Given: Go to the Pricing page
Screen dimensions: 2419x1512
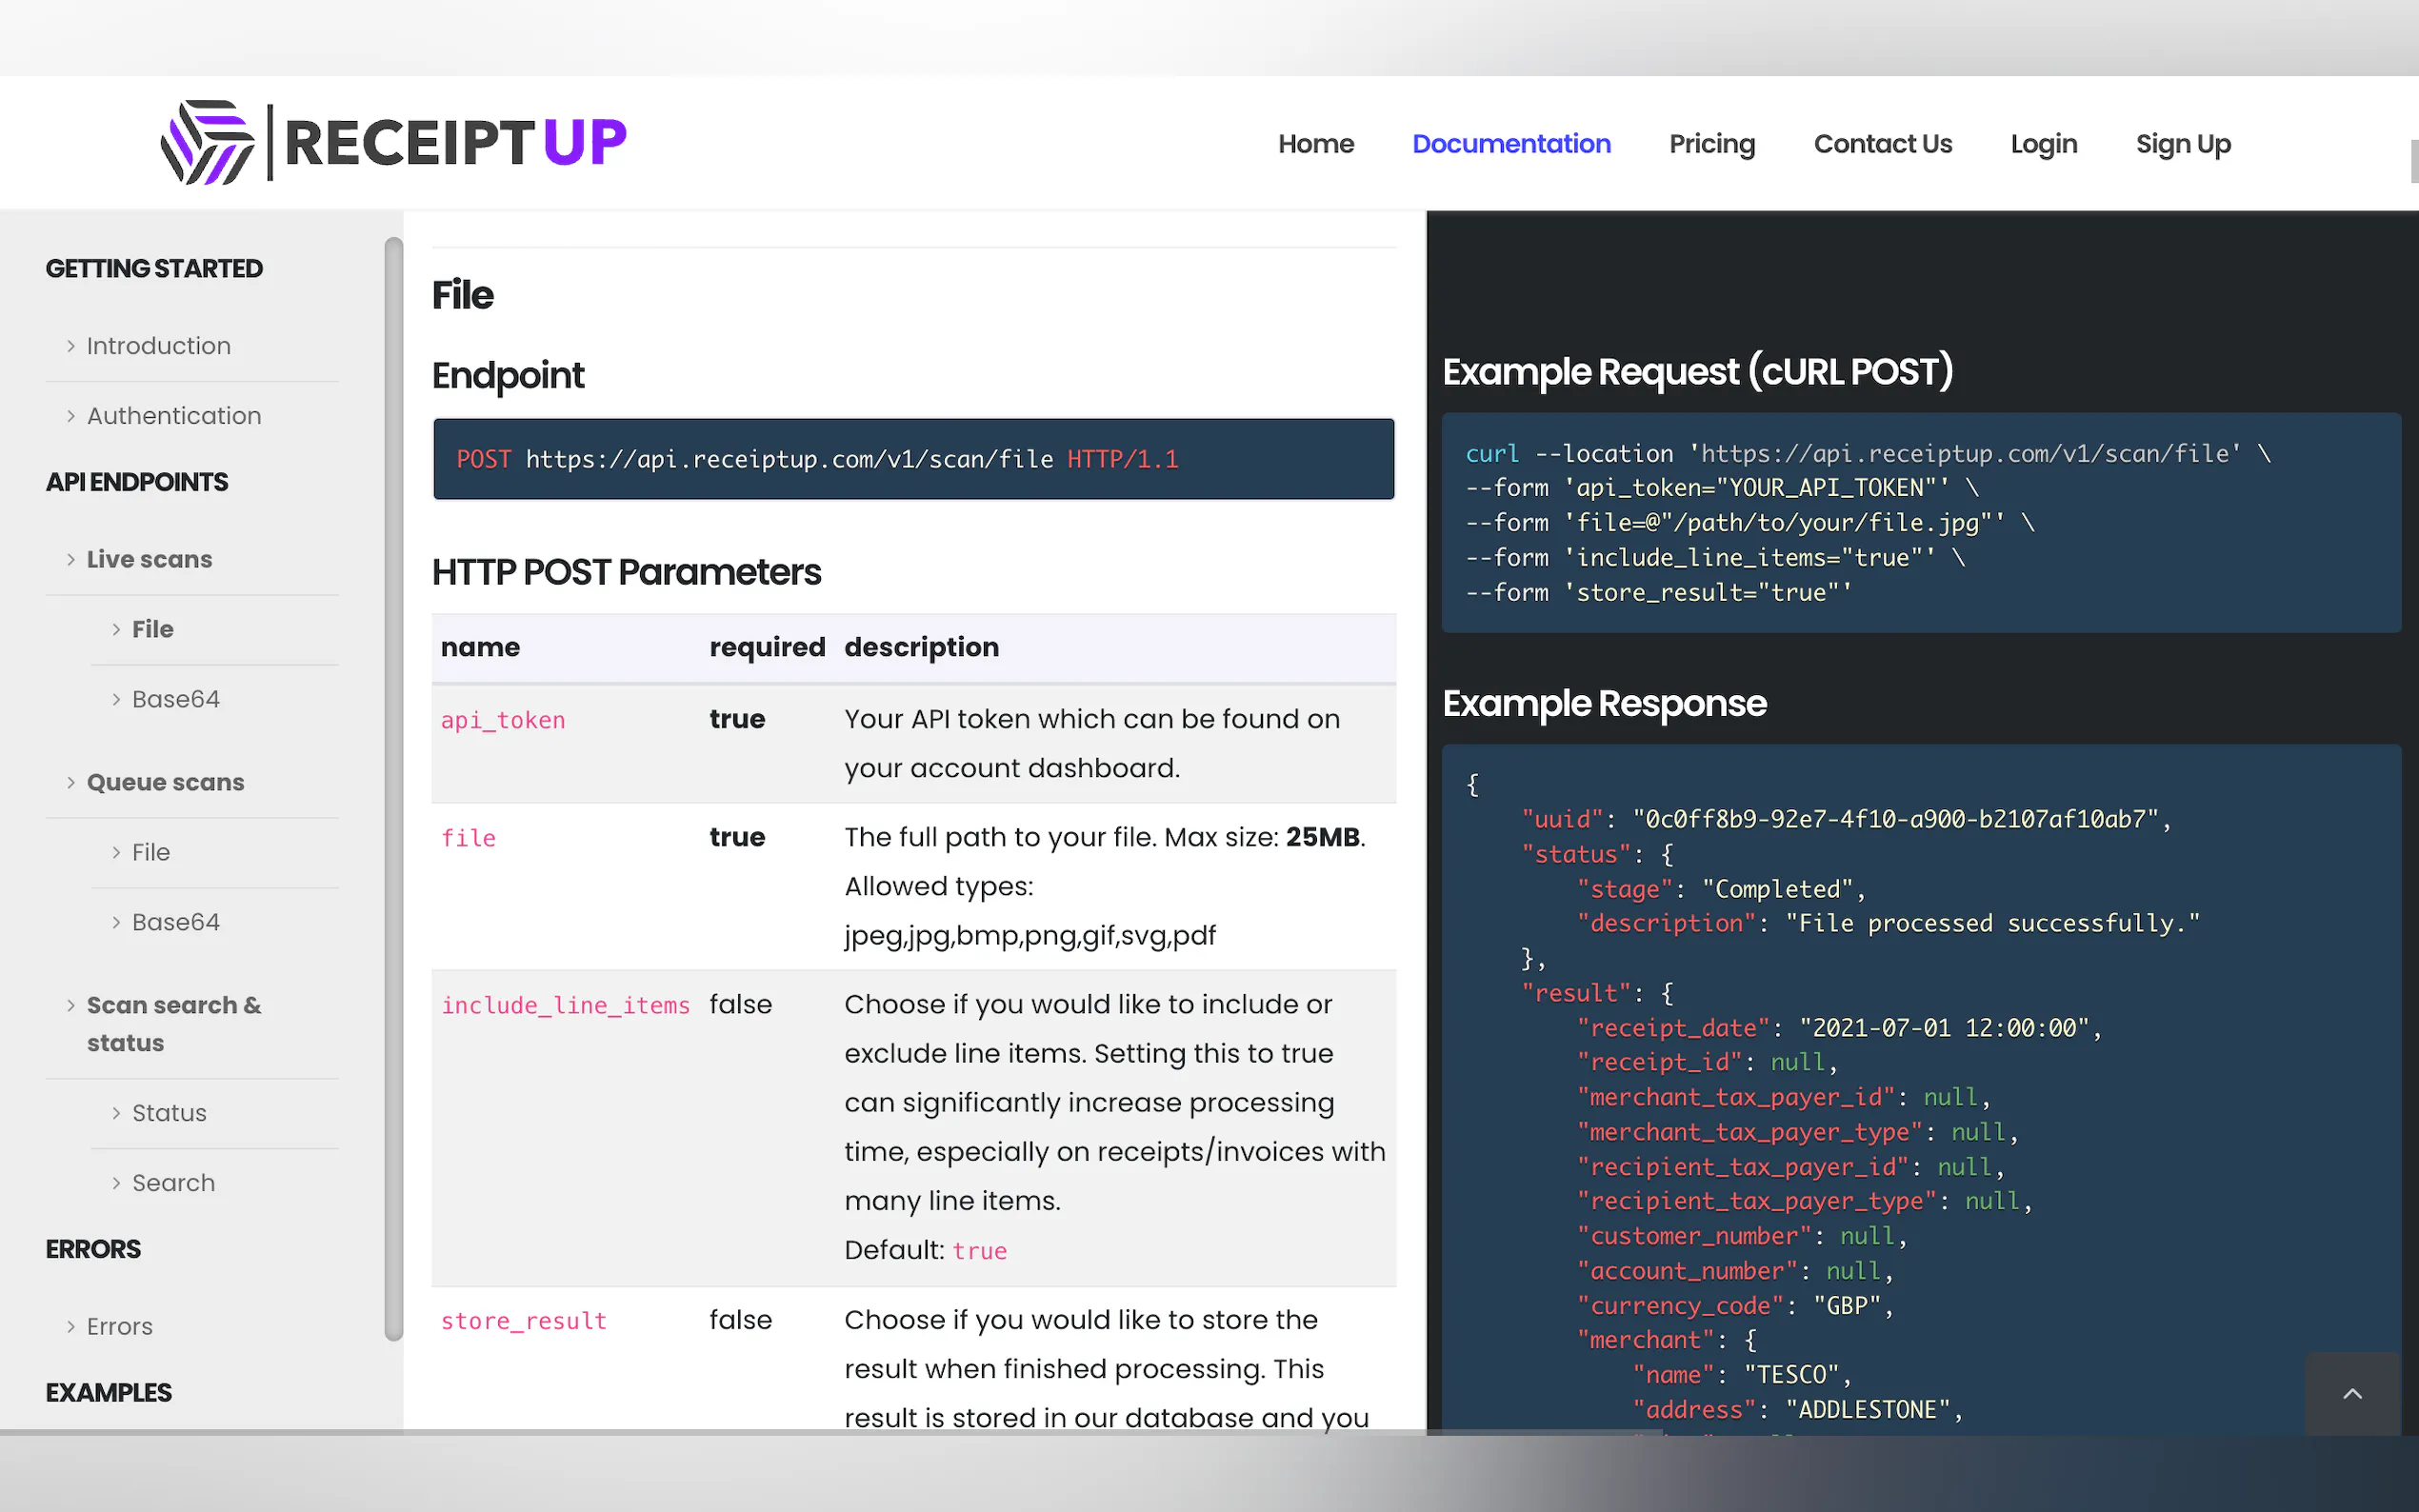Looking at the screenshot, I should tap(1711, 144).
